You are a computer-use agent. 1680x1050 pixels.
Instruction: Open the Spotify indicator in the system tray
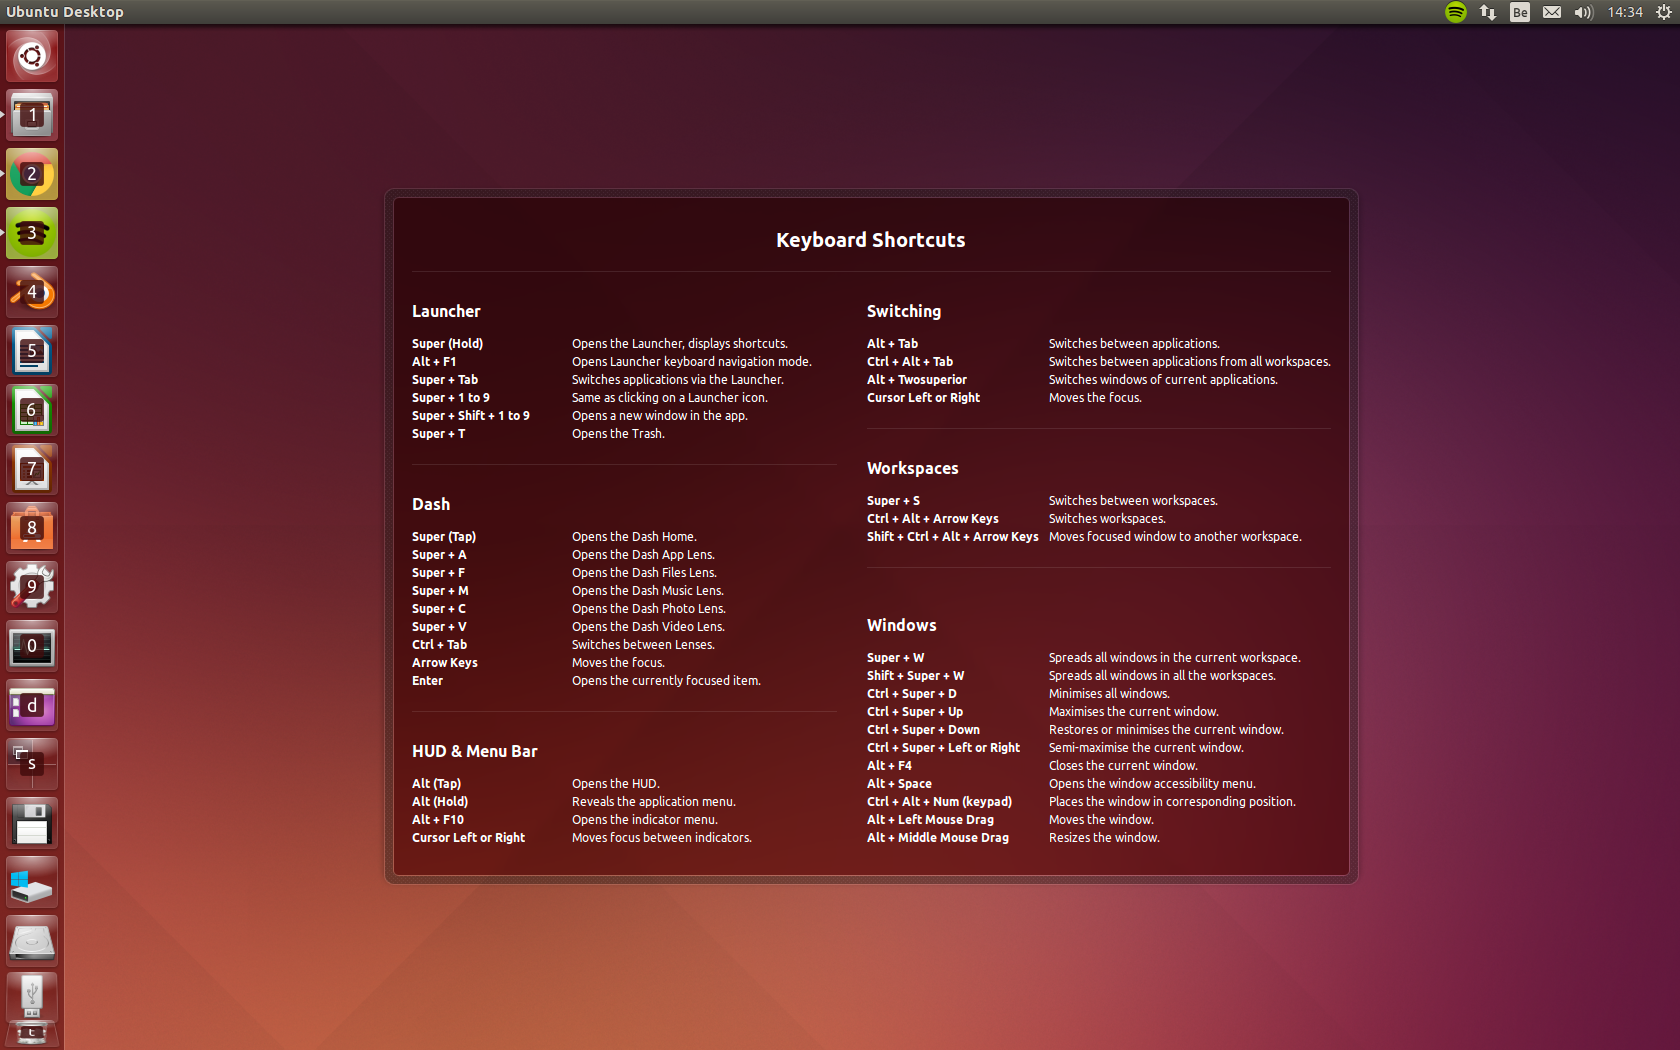[x=1455, y=12]
